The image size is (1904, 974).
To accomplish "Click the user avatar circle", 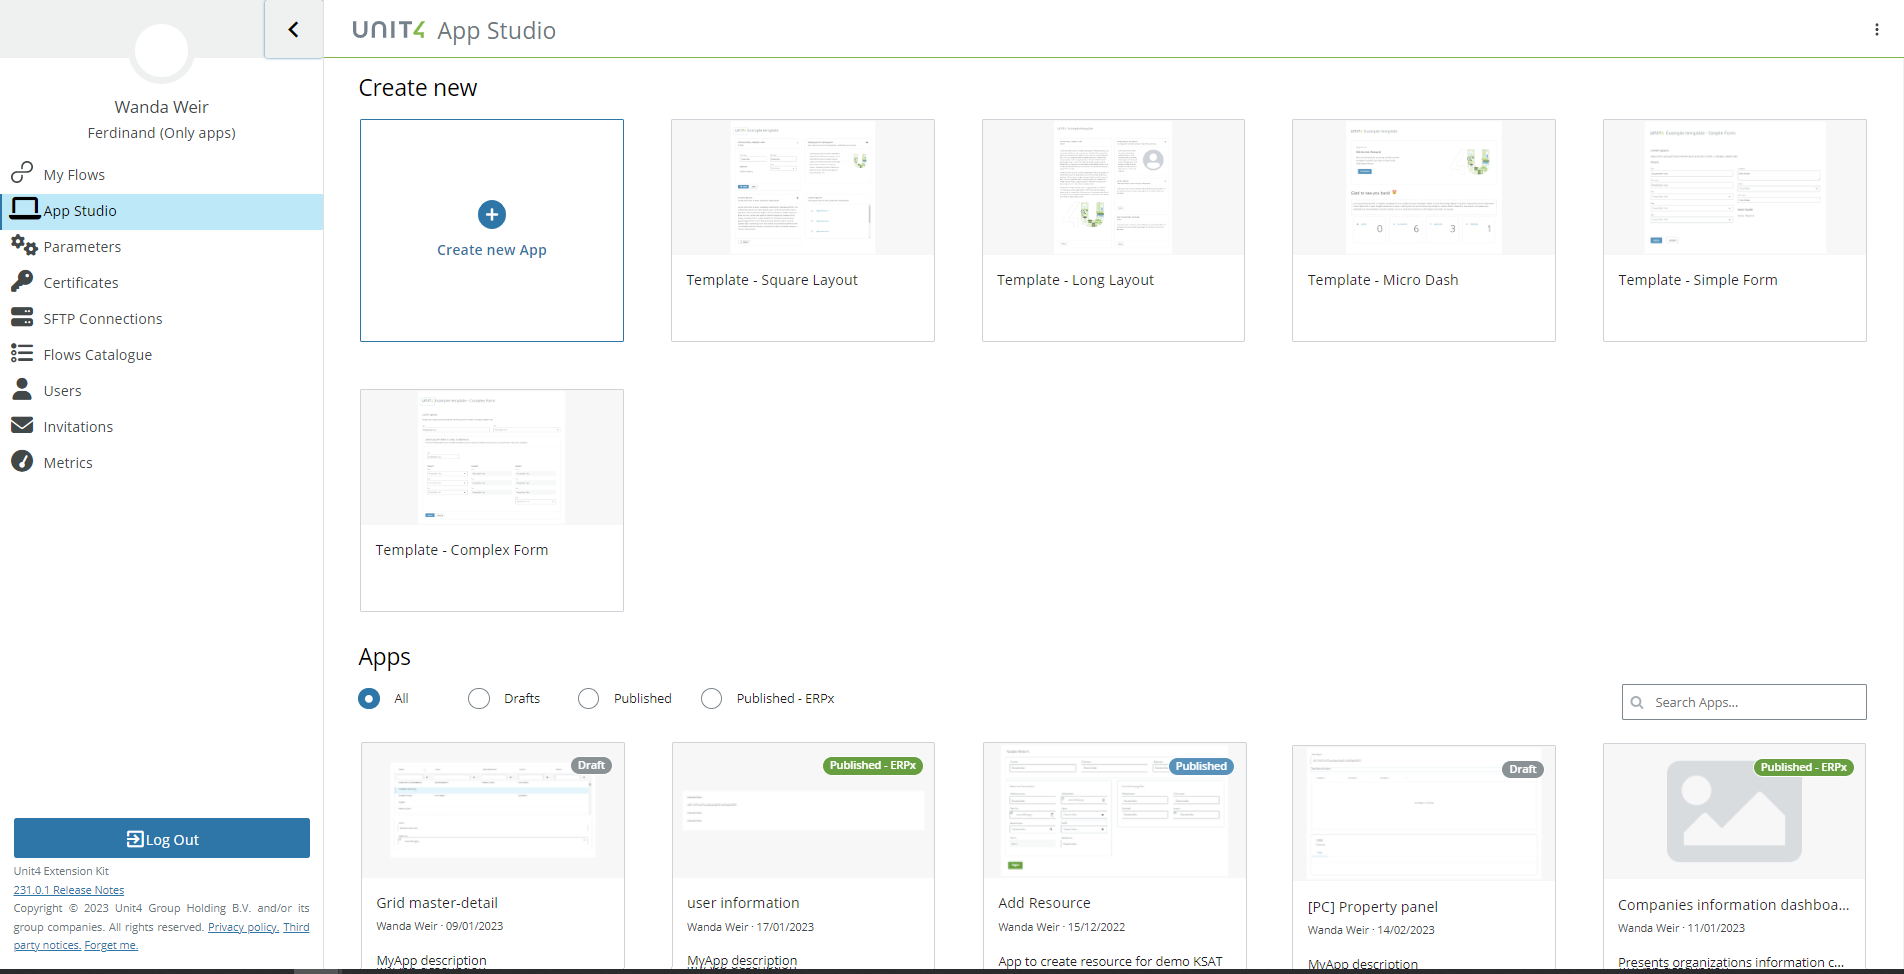I will point(161,50).
